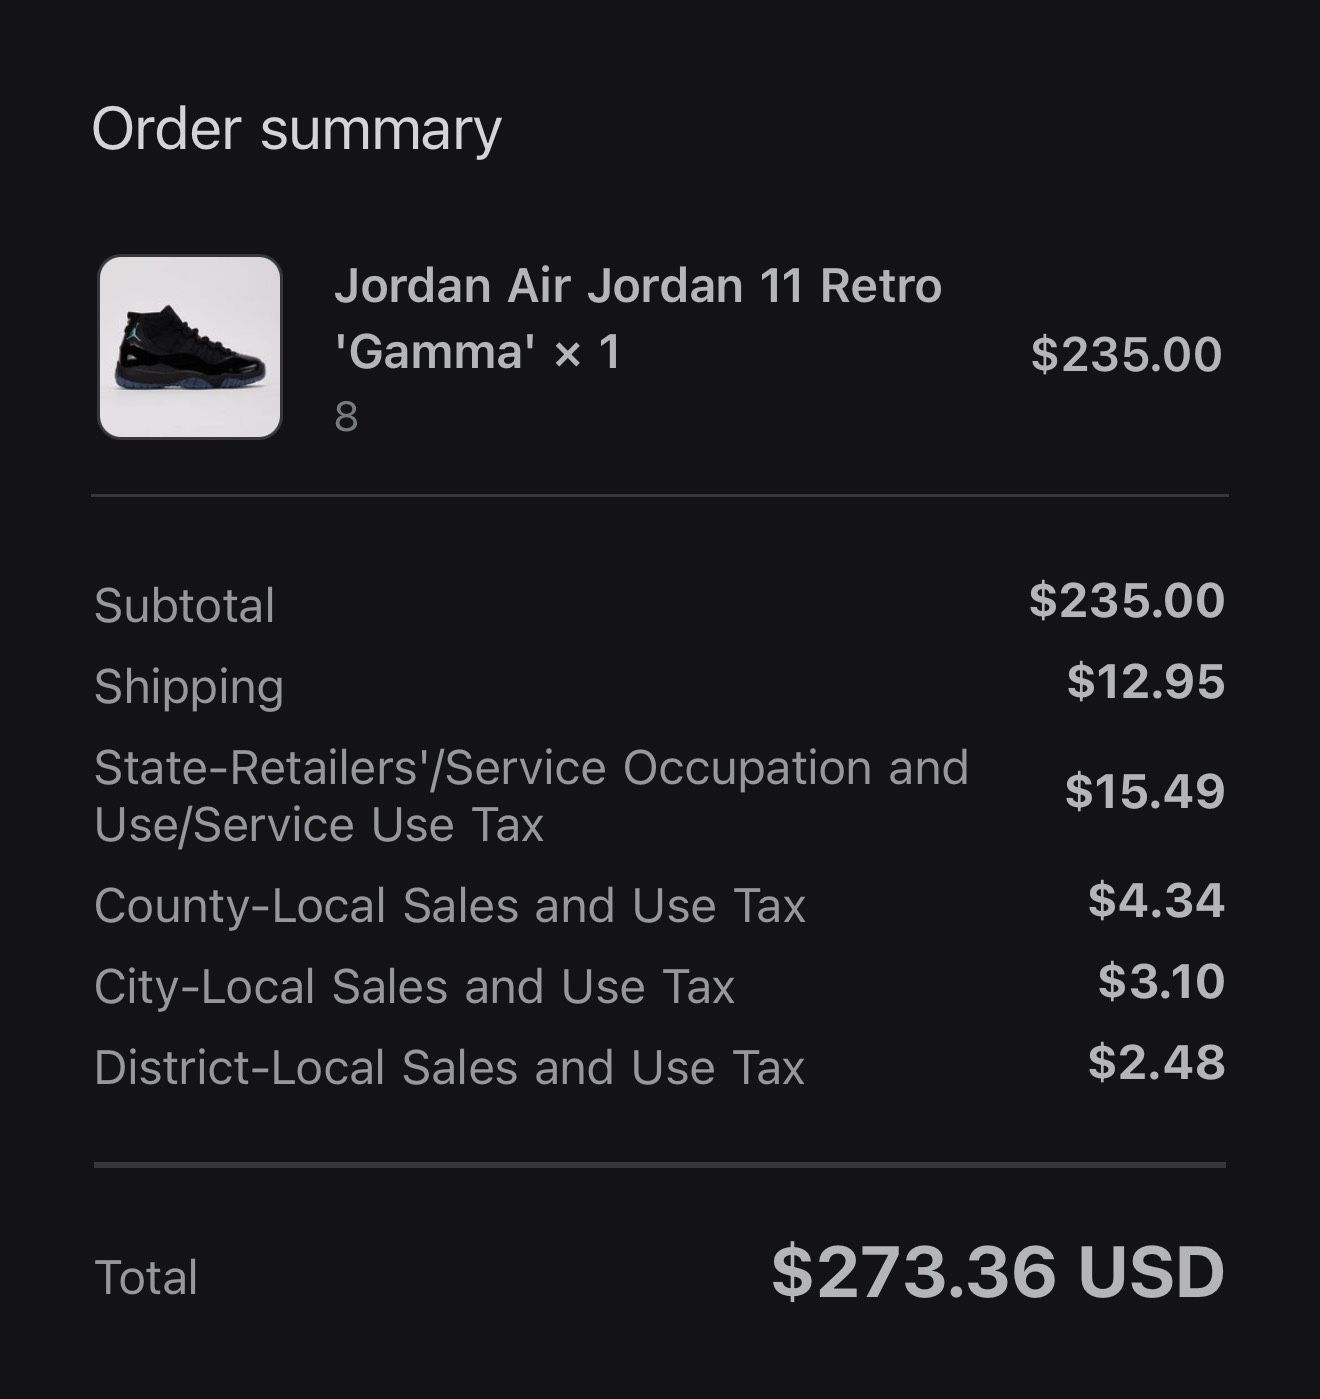Click the Order summary heading

[296, 130]
